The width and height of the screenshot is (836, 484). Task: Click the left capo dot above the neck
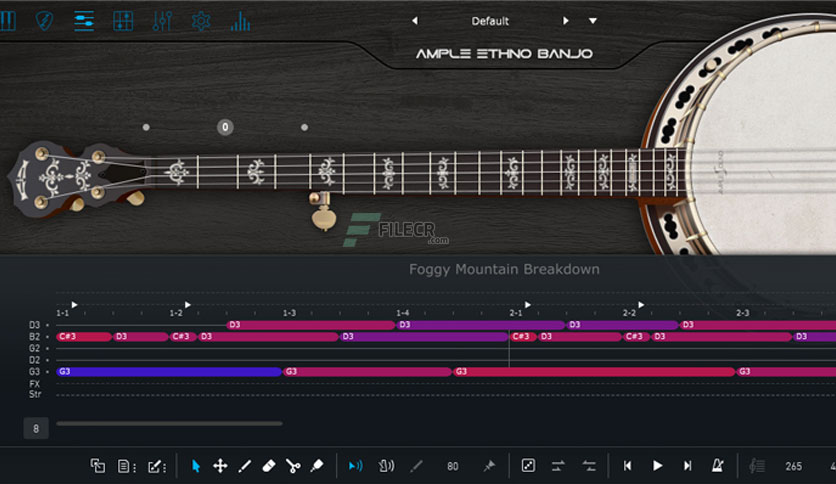(x=146, y=127)
